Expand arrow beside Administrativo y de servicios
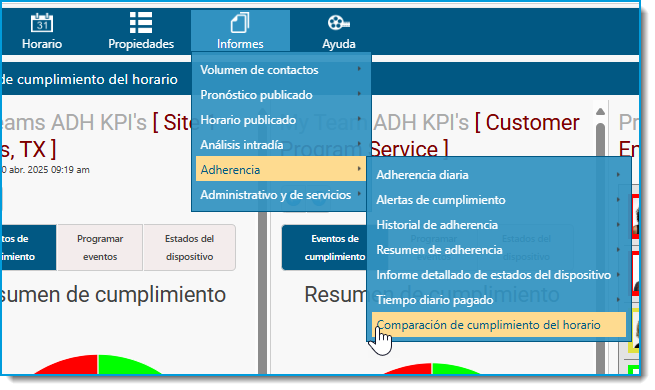The image size is (655, 390). [x=359, y=194]
